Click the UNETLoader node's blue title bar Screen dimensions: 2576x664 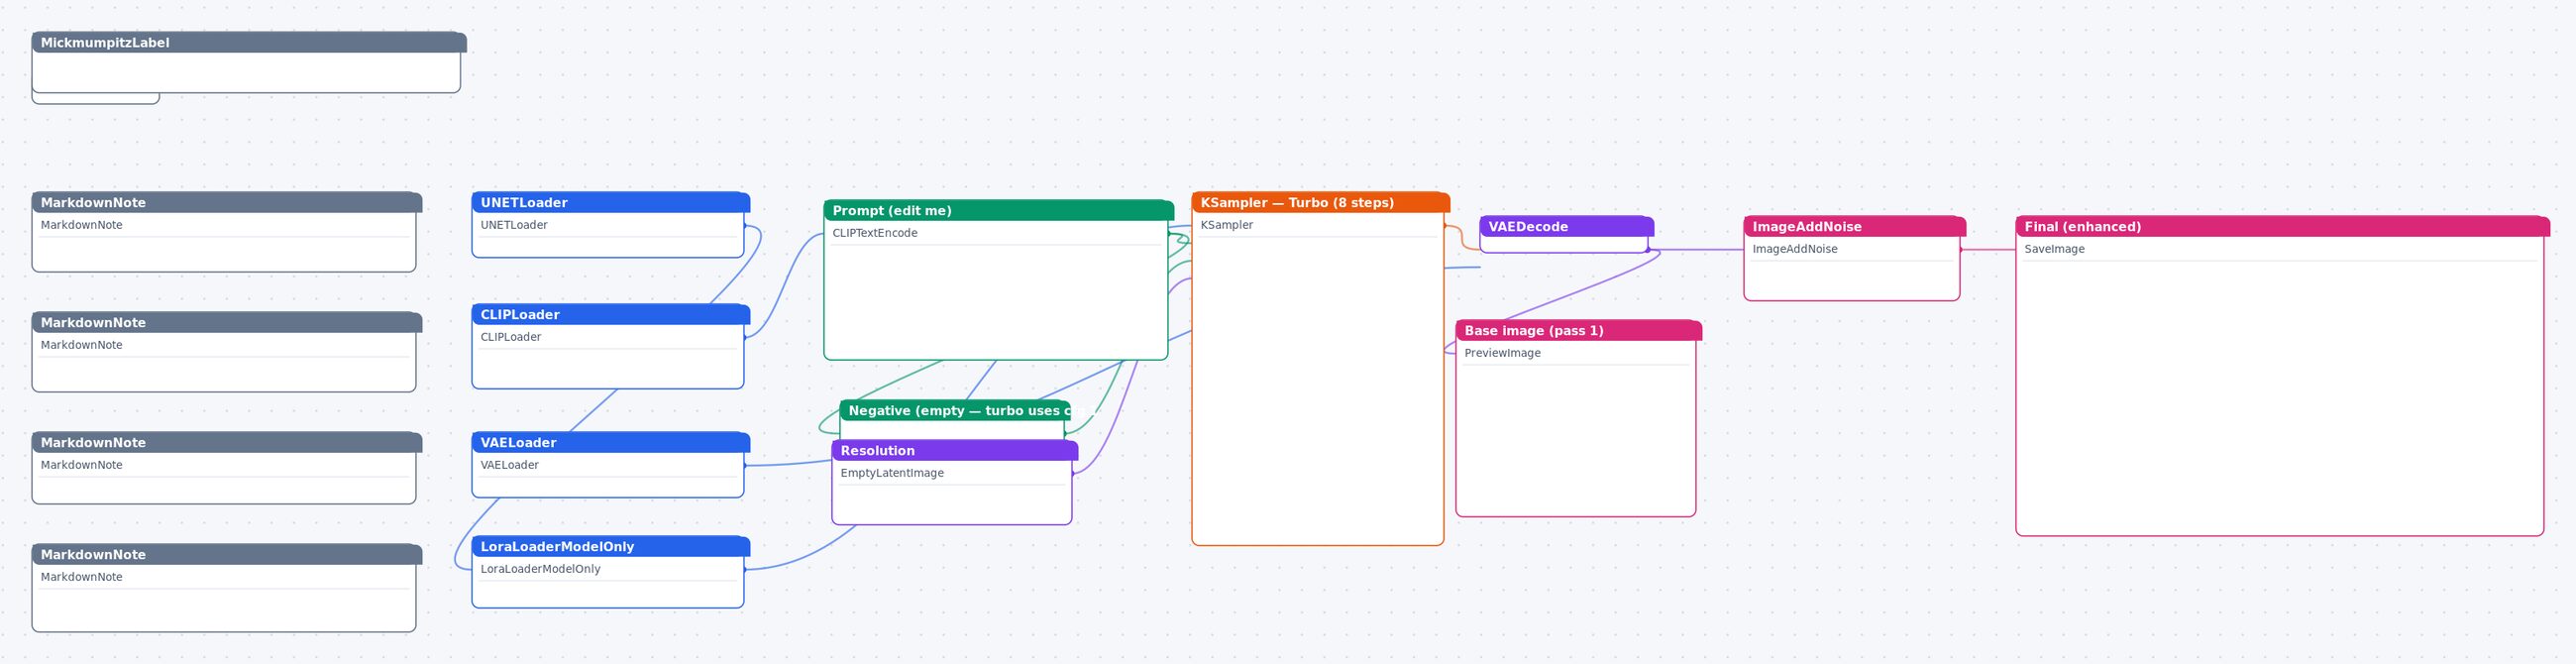pyautogui.click(x=611, y=202)
